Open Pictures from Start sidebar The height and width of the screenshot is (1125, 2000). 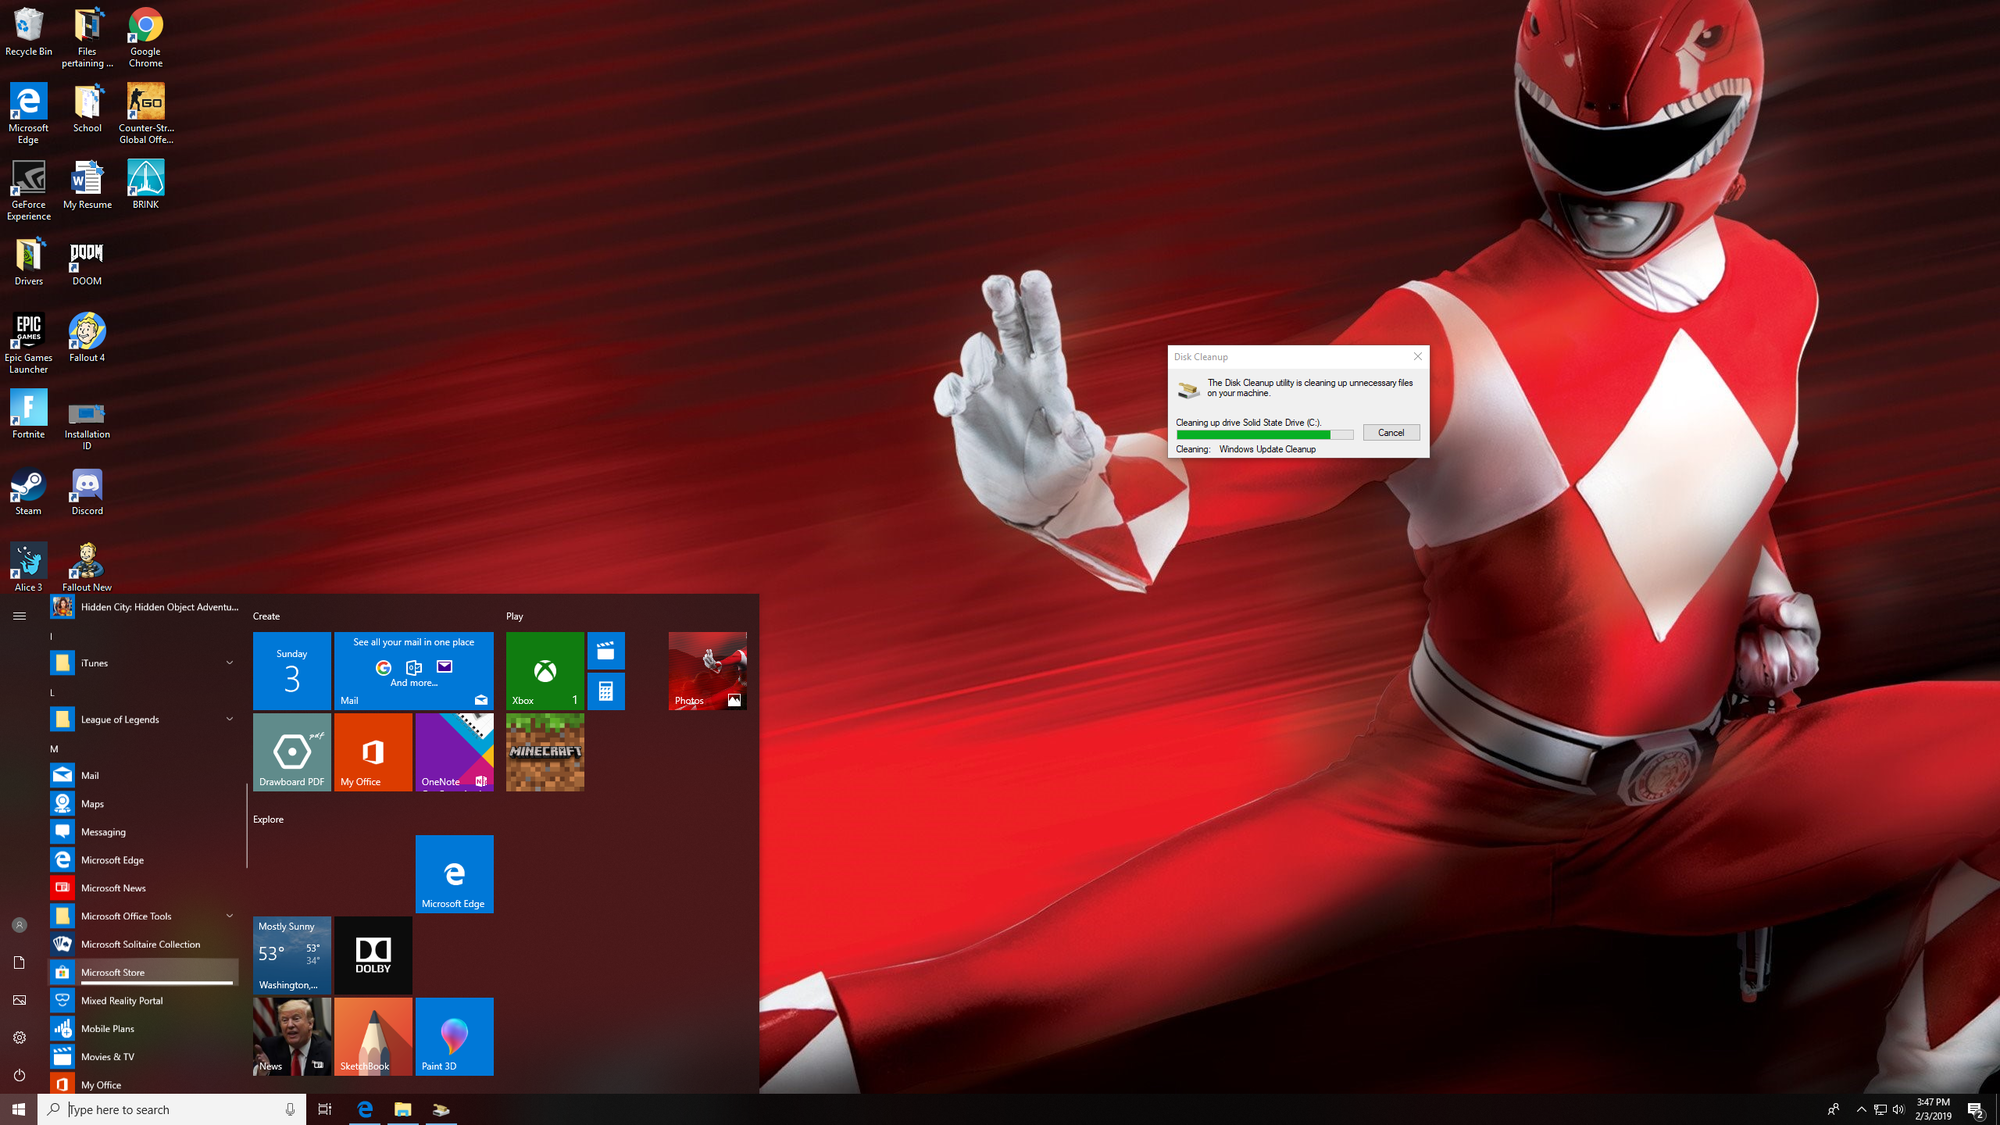point(19,1000)
